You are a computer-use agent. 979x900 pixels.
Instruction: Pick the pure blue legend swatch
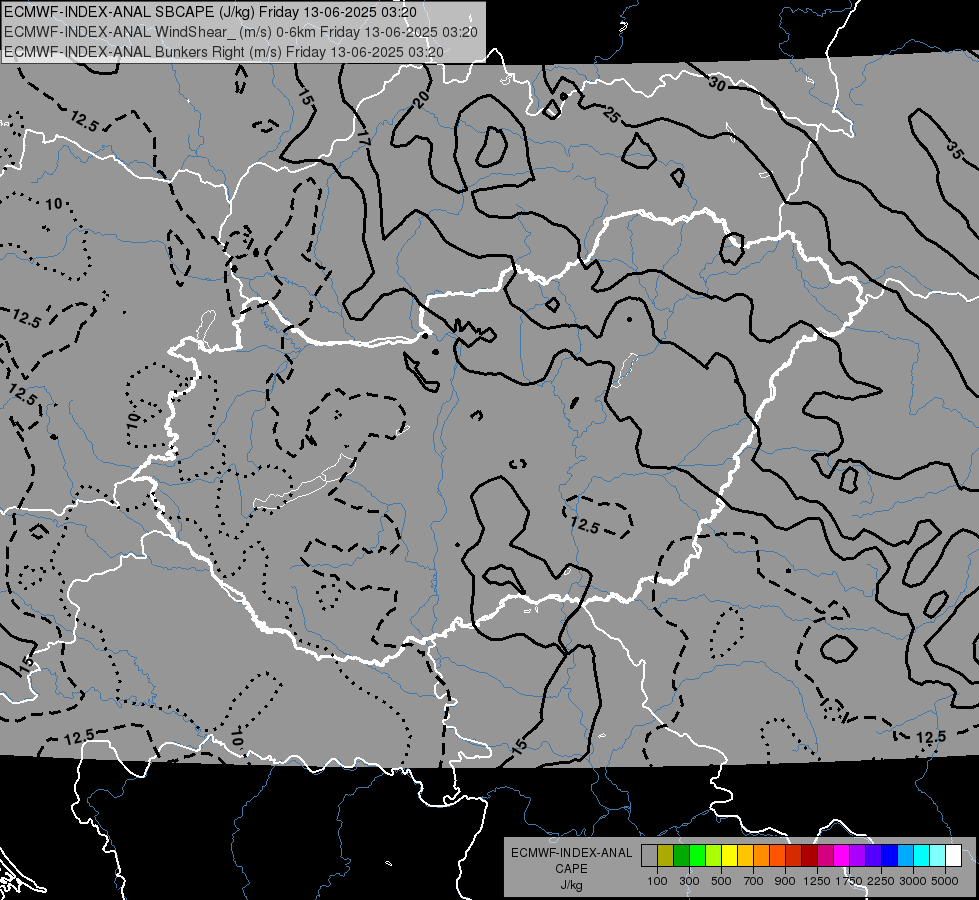click(889, 855)
